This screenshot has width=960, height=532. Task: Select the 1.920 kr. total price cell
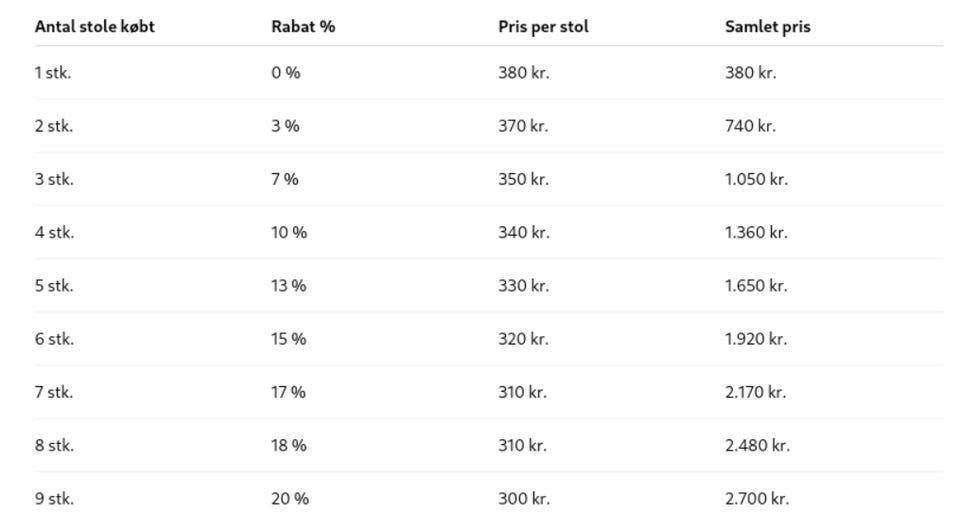756,339
